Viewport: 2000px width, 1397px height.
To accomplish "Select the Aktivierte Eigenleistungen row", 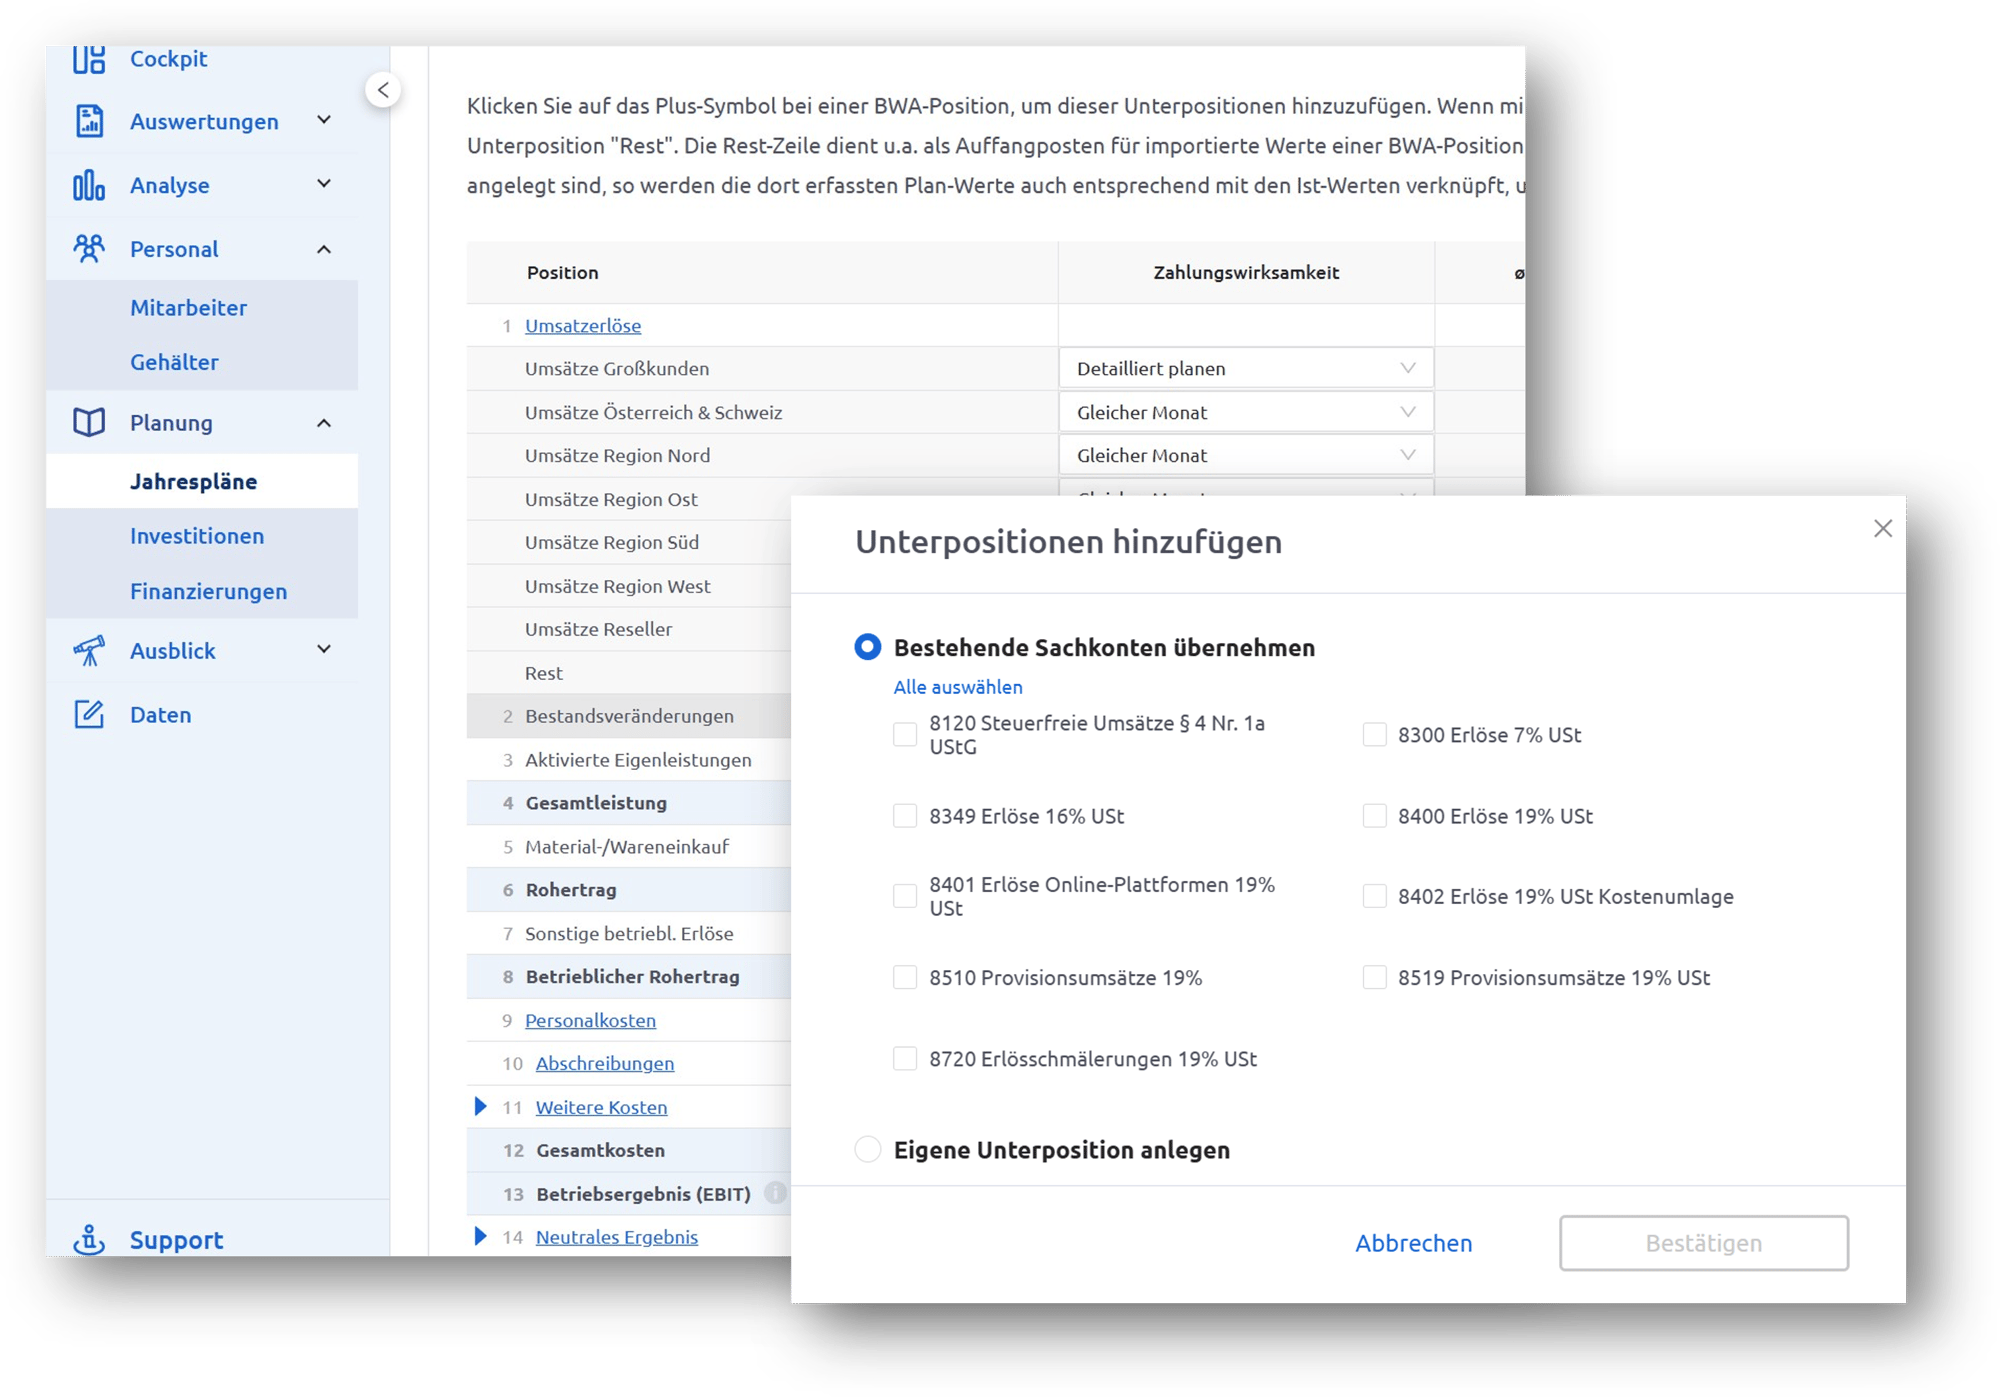I will (629, 760).
